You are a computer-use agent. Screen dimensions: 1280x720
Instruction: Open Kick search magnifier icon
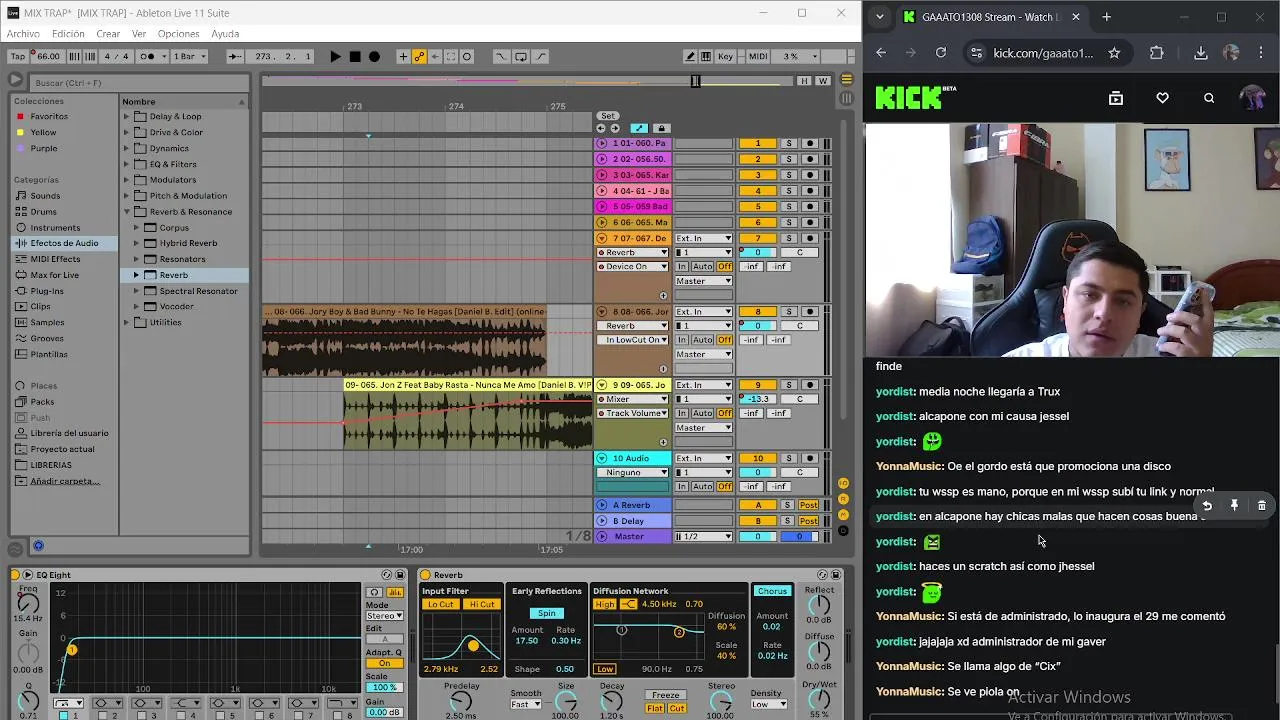(x=1209, y=98)
